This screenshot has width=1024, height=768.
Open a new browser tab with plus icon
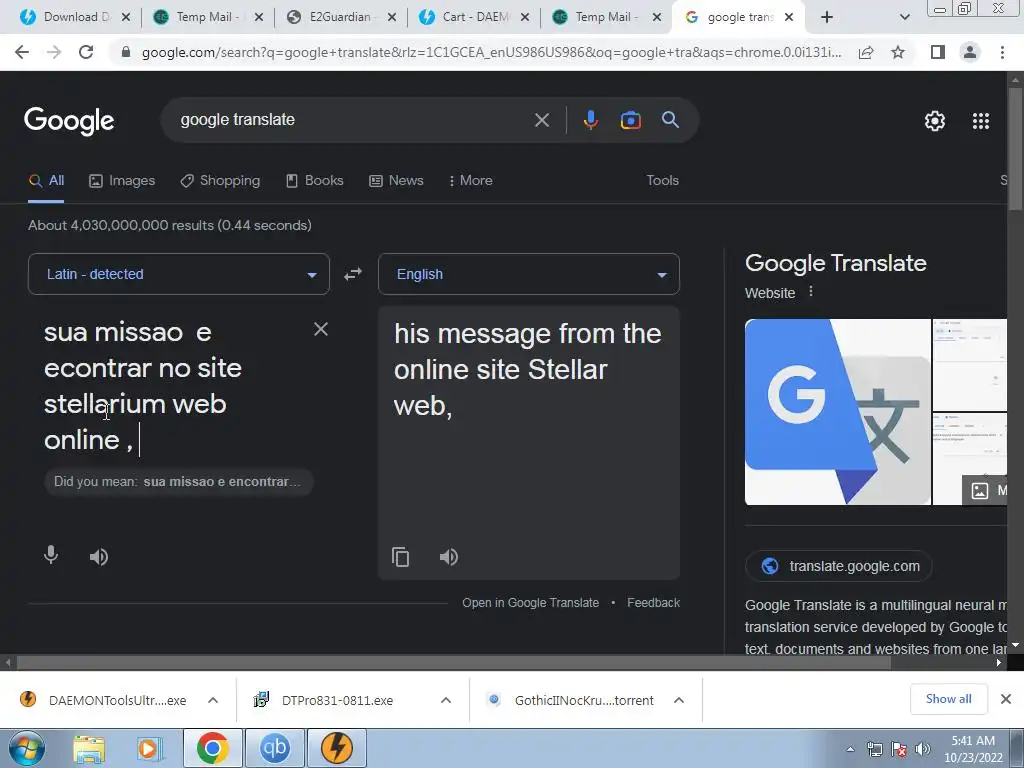(827, 17)
